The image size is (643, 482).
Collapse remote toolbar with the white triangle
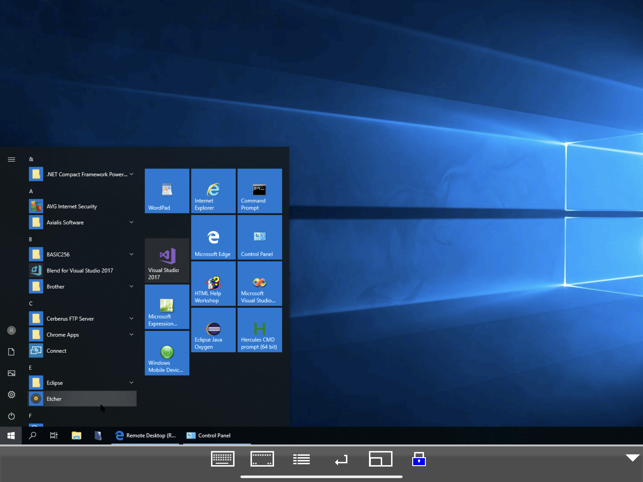632,457
